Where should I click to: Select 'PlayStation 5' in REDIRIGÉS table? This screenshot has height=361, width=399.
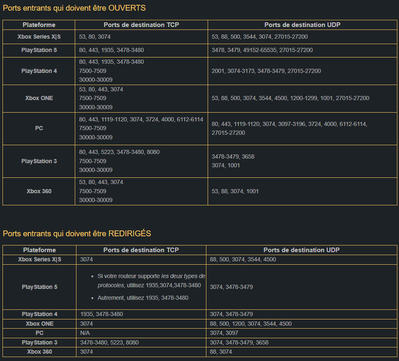point(39,287)
